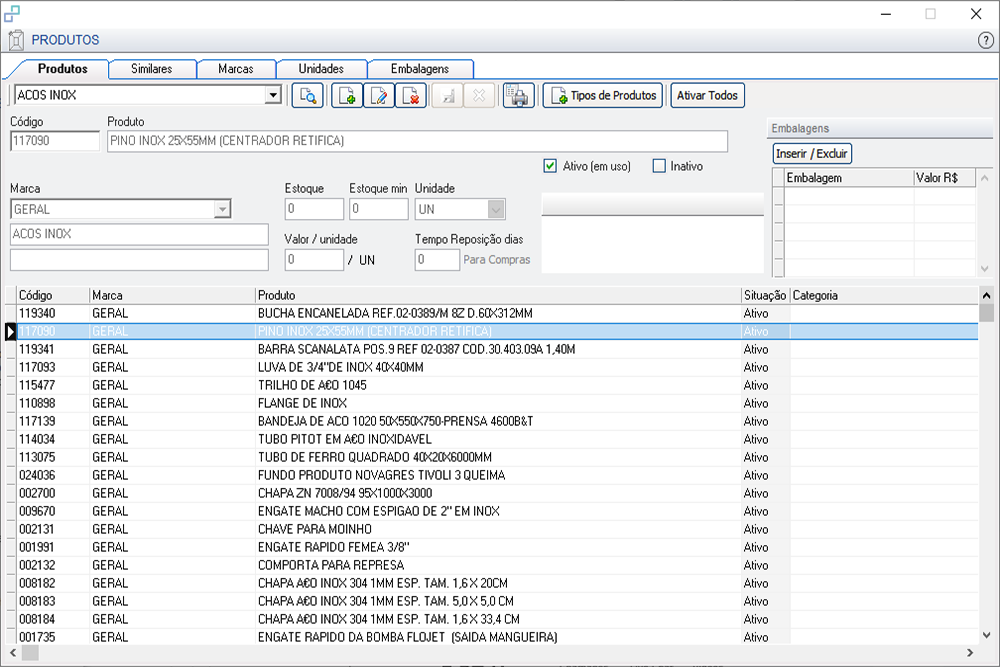This screenshot has width=1000, height=667.
Task: Click the Tempo Reposição dias input field
Action: [437, 260]
